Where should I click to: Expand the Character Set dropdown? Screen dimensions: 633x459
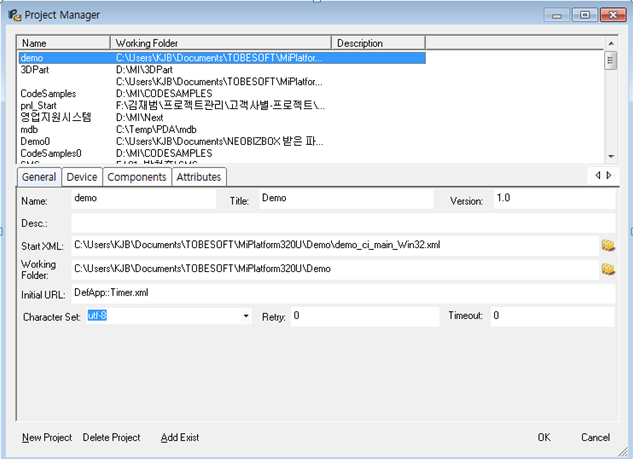click(x=246, y=317)
